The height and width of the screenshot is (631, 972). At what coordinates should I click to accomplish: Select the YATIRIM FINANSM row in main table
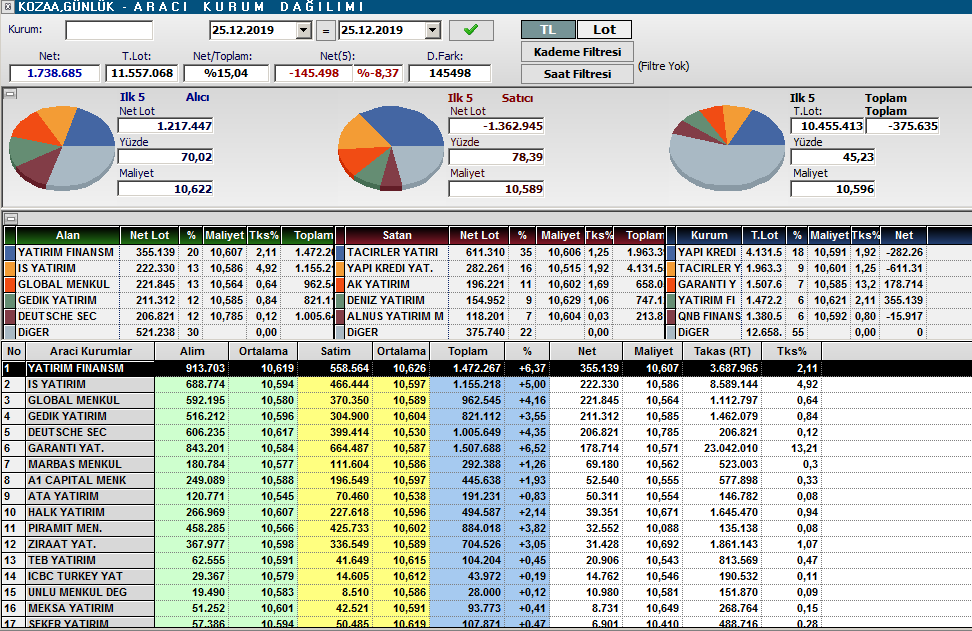tap(486, 368)
